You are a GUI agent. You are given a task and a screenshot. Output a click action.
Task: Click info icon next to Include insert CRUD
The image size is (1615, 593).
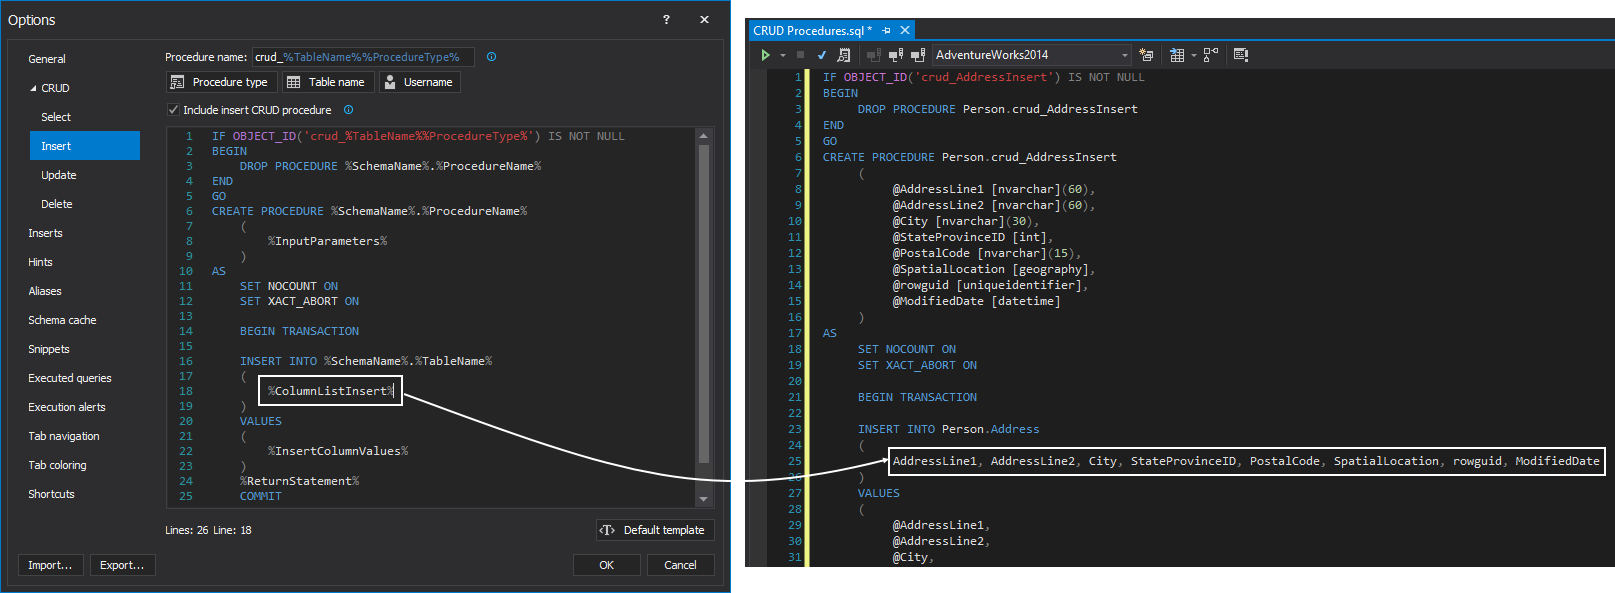(x=348, y=110)
